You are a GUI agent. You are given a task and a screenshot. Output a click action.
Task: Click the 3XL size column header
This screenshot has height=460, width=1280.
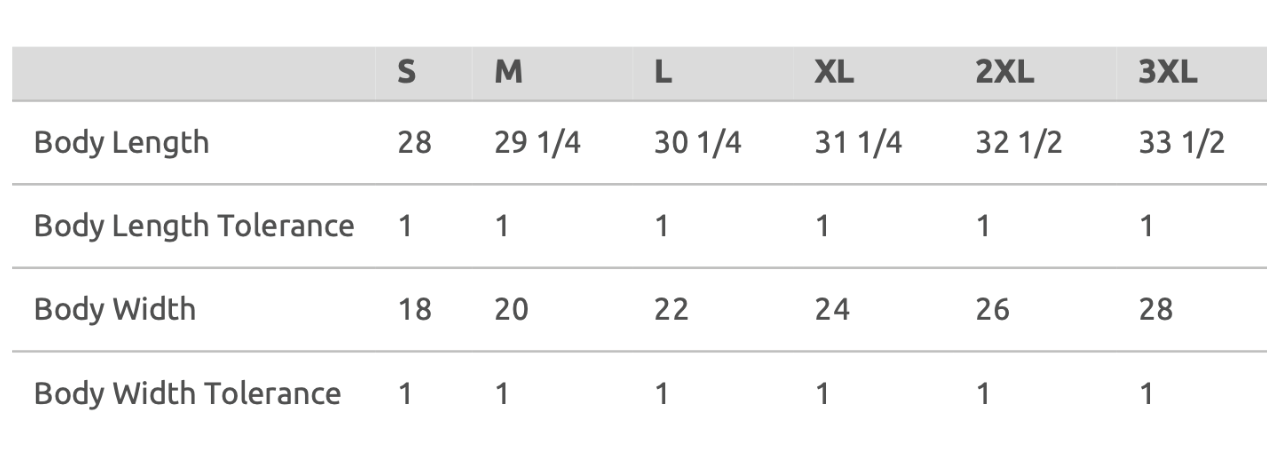(x=1167, y=73)
